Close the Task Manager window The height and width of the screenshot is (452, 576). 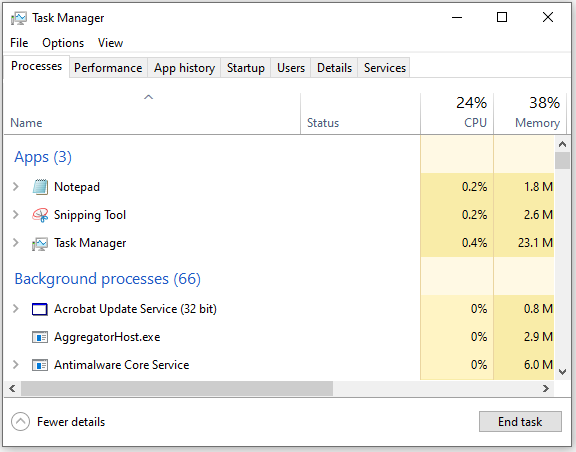click(x=548, y=17)
